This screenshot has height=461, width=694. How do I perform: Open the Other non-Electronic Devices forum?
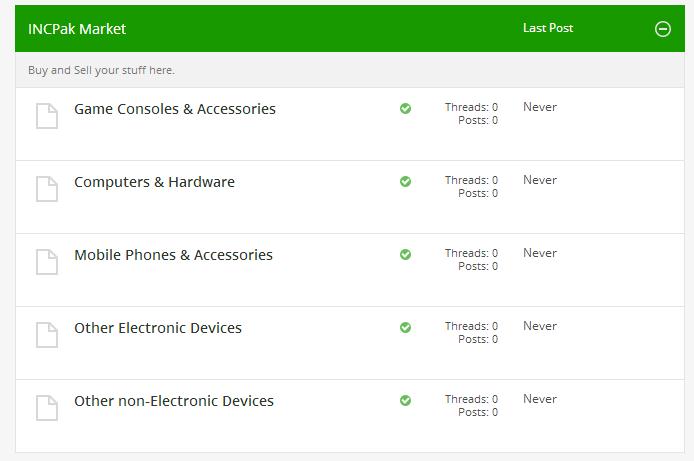tap(174, 401)
